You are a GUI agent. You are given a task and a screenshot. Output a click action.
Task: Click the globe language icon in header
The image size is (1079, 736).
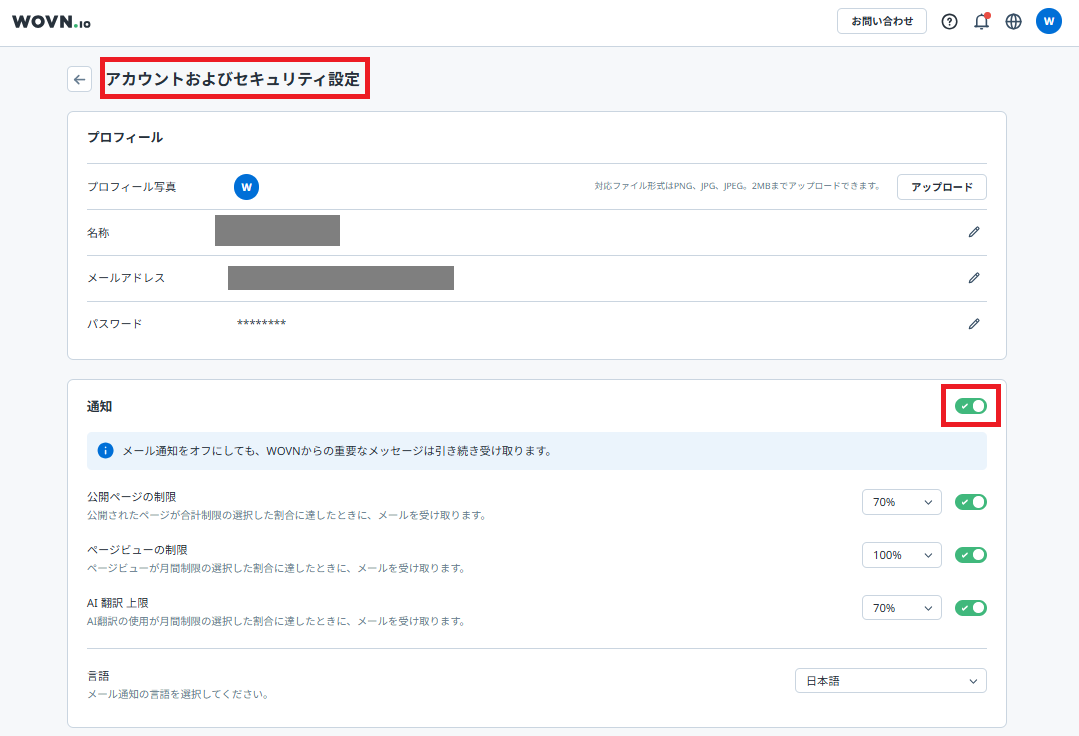pos(1013,20)
